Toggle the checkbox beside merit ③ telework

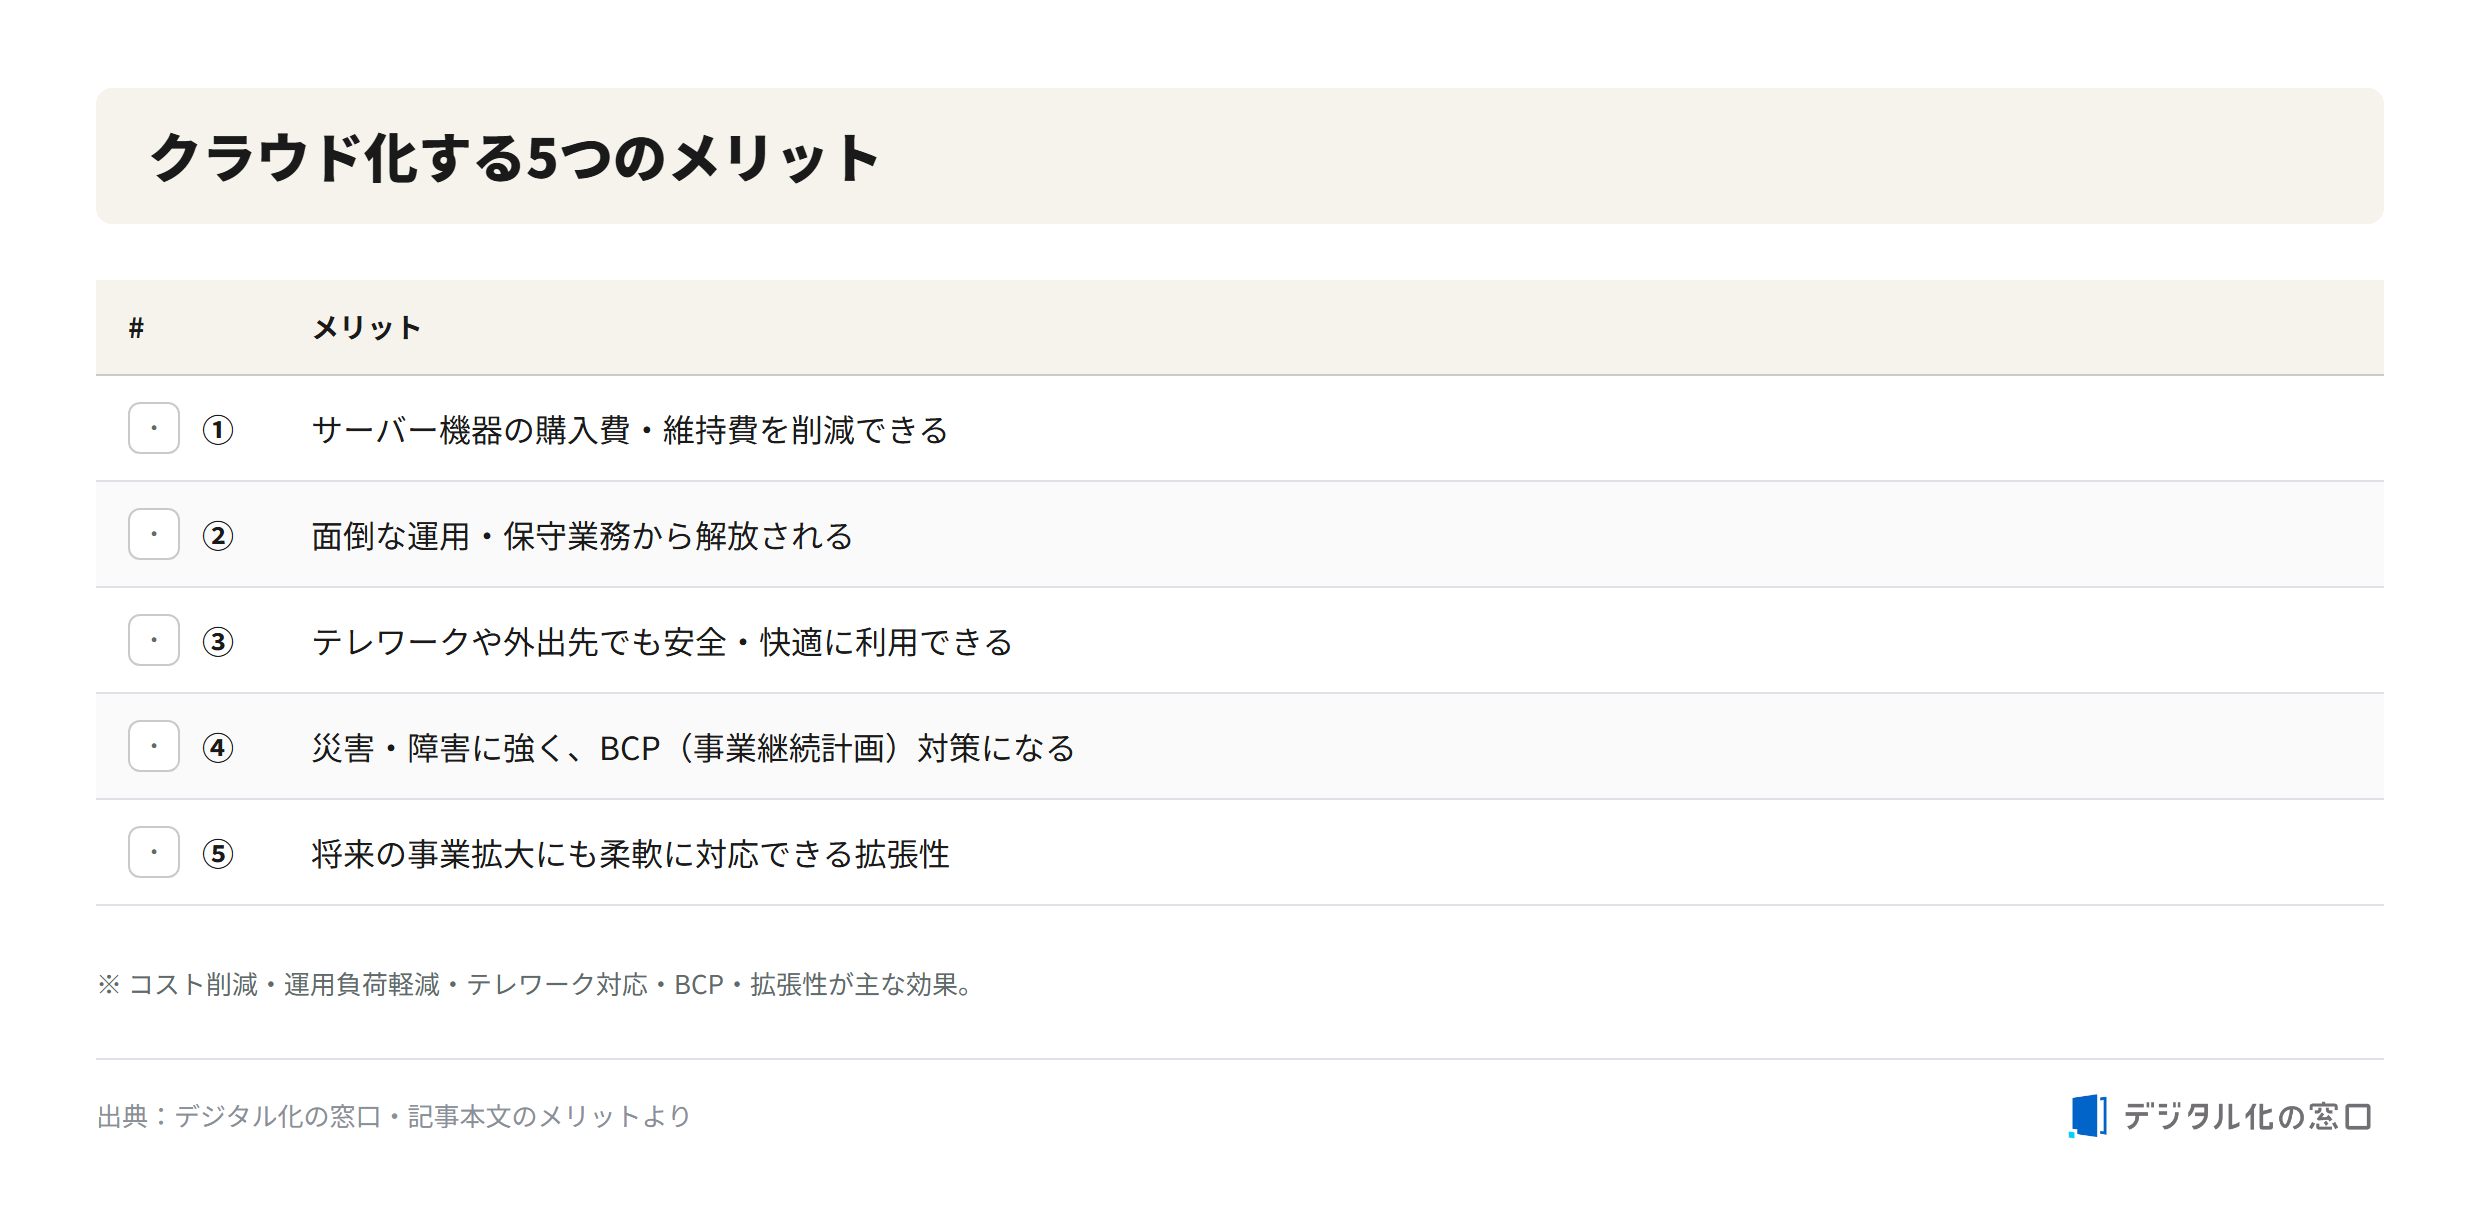coord(154,640)
